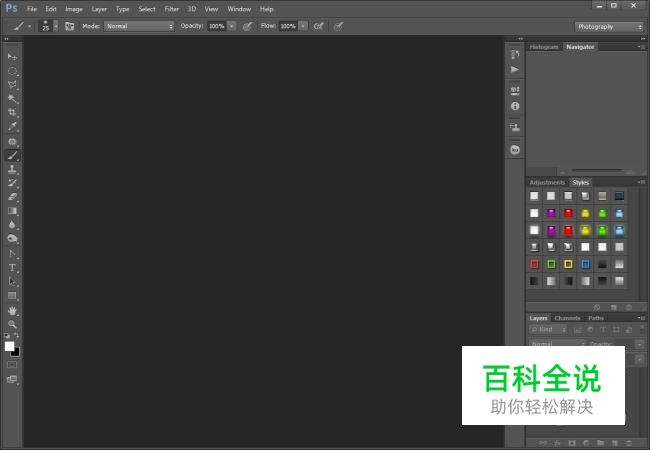Toggle pressure for size button
The height and width of the screenshot is (450, 650).
pos(338,26)
